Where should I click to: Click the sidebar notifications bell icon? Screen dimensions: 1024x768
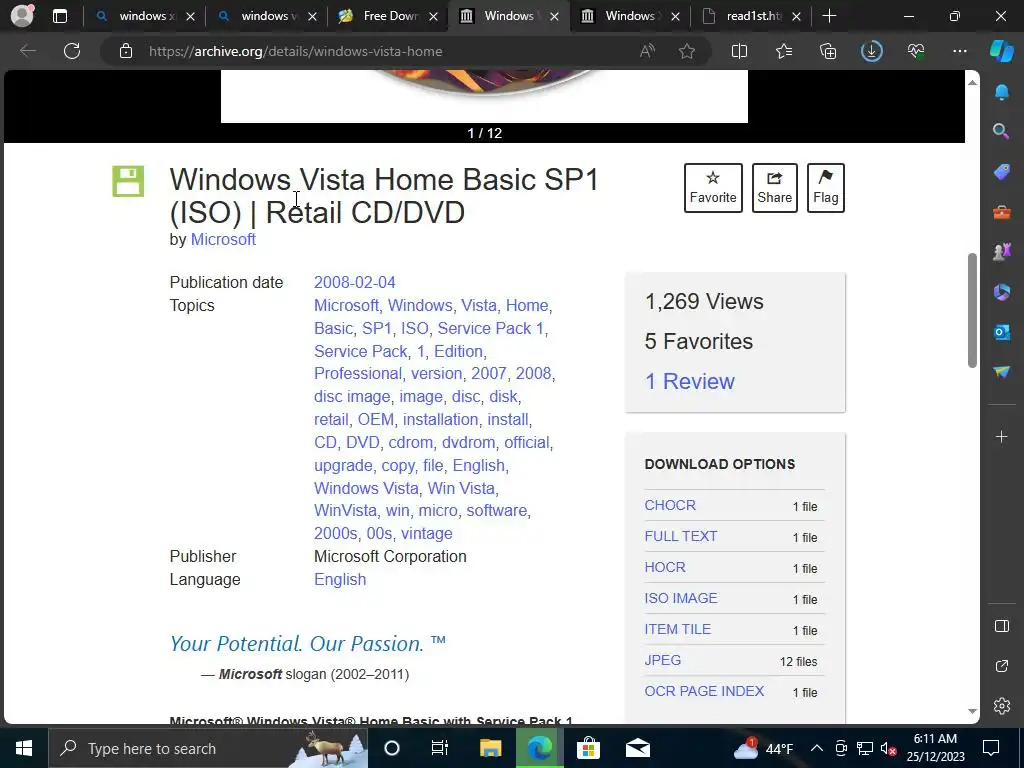pos(1002,91)
